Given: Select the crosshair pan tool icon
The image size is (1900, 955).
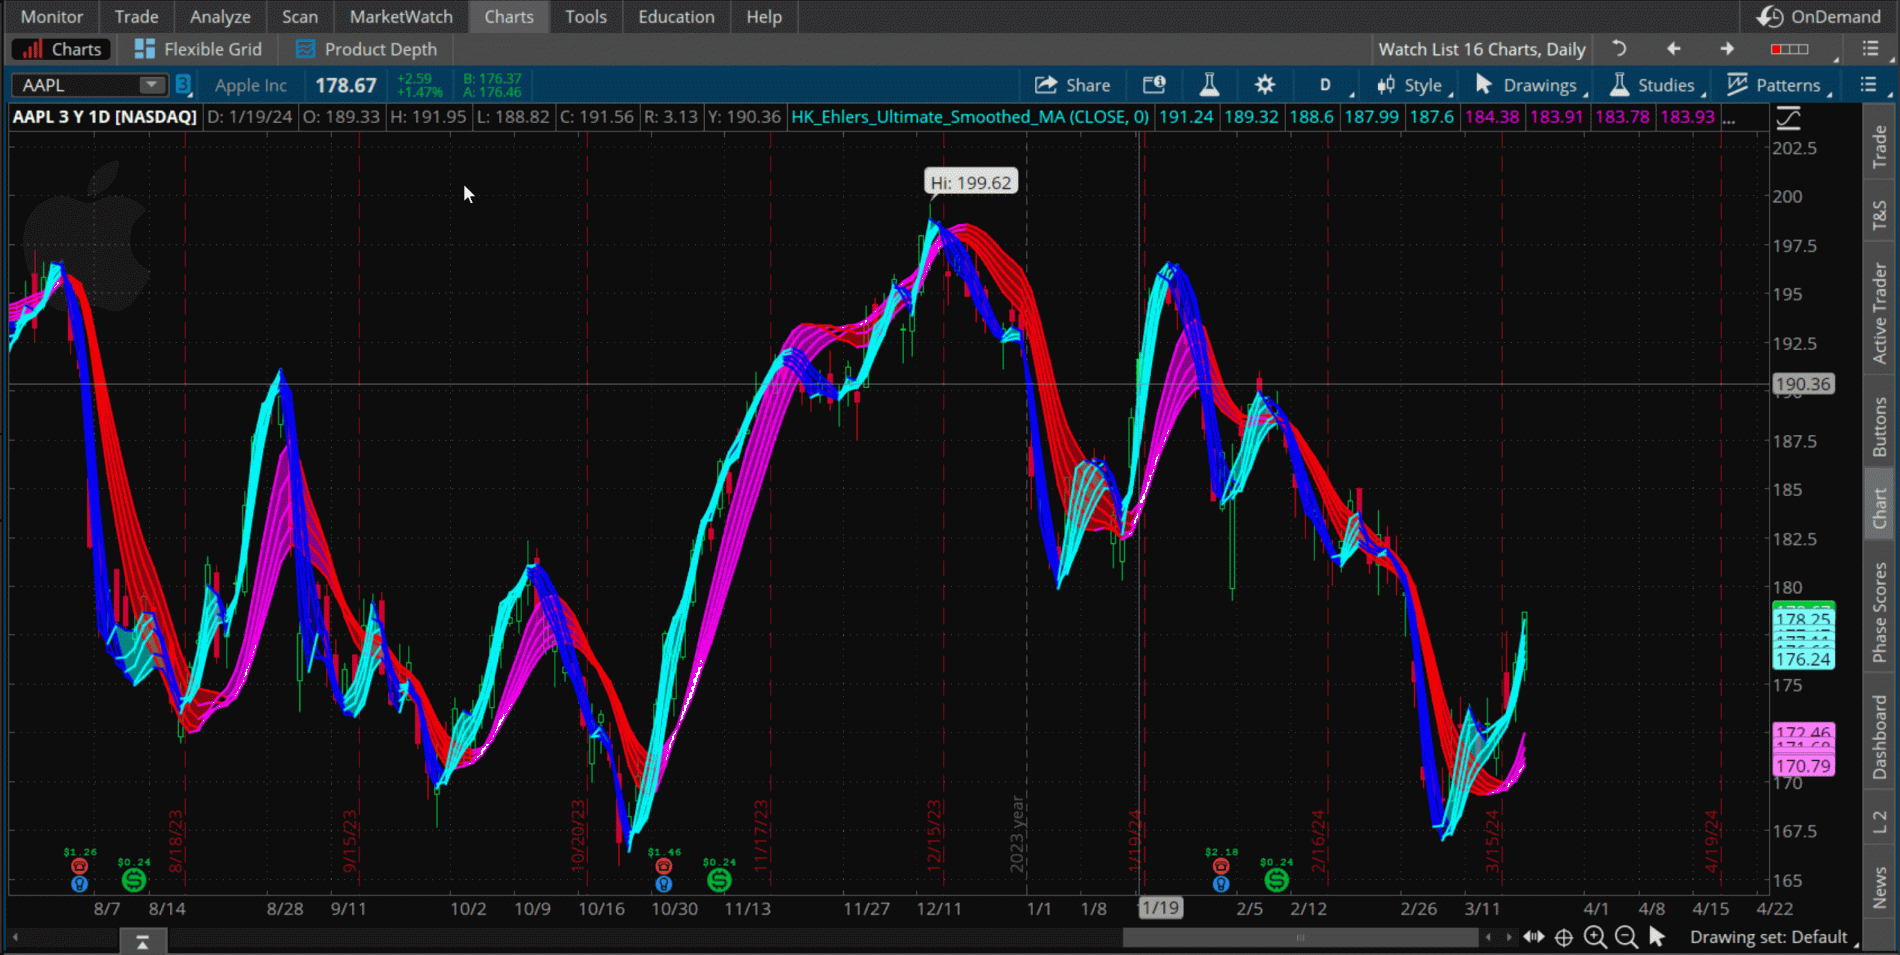Looking at the screenshot, I should point(1564,937).
